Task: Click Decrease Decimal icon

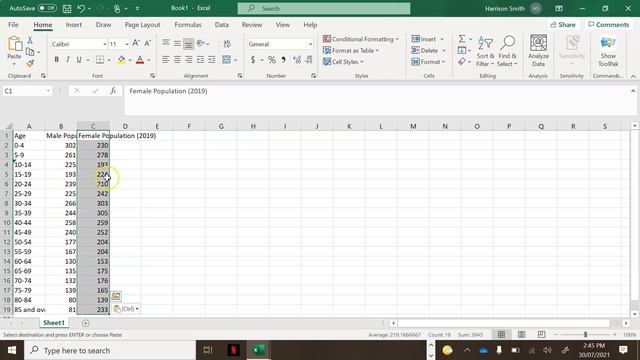Action: point(309,60)
